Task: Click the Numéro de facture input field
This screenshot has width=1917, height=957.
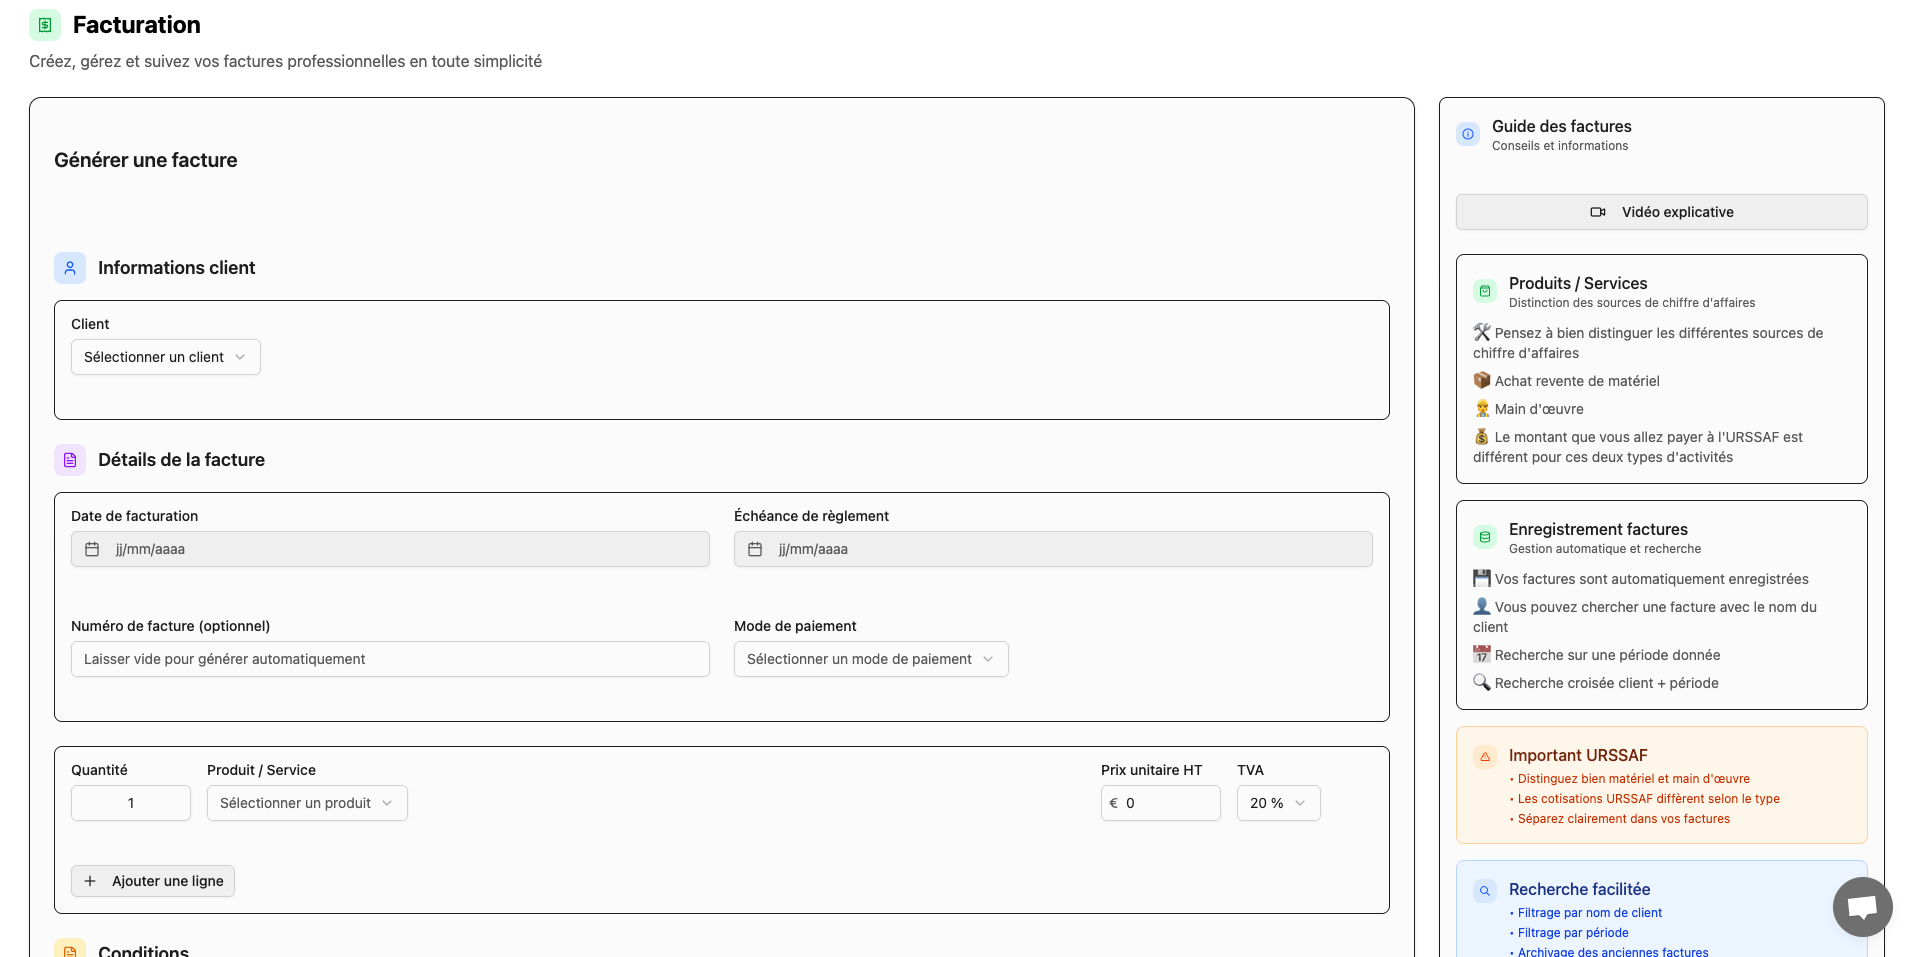Action: (x=390, y=659)
